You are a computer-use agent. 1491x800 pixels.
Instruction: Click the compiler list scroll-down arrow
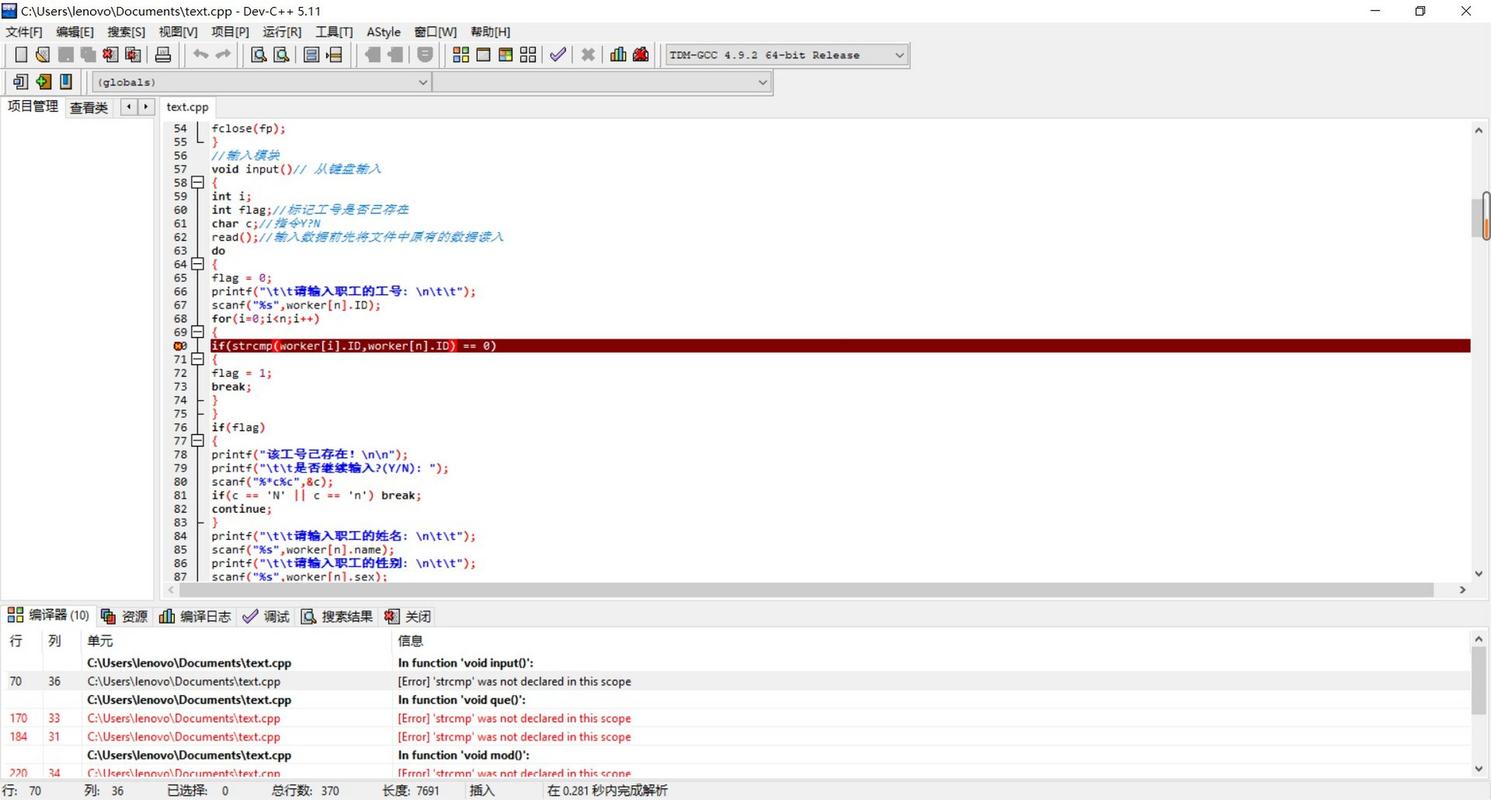coord(1479,769)
